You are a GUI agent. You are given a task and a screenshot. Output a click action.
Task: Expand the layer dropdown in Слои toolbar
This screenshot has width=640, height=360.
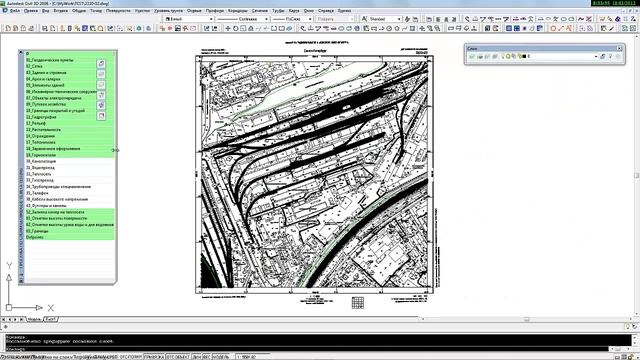[x=596, y=56]
